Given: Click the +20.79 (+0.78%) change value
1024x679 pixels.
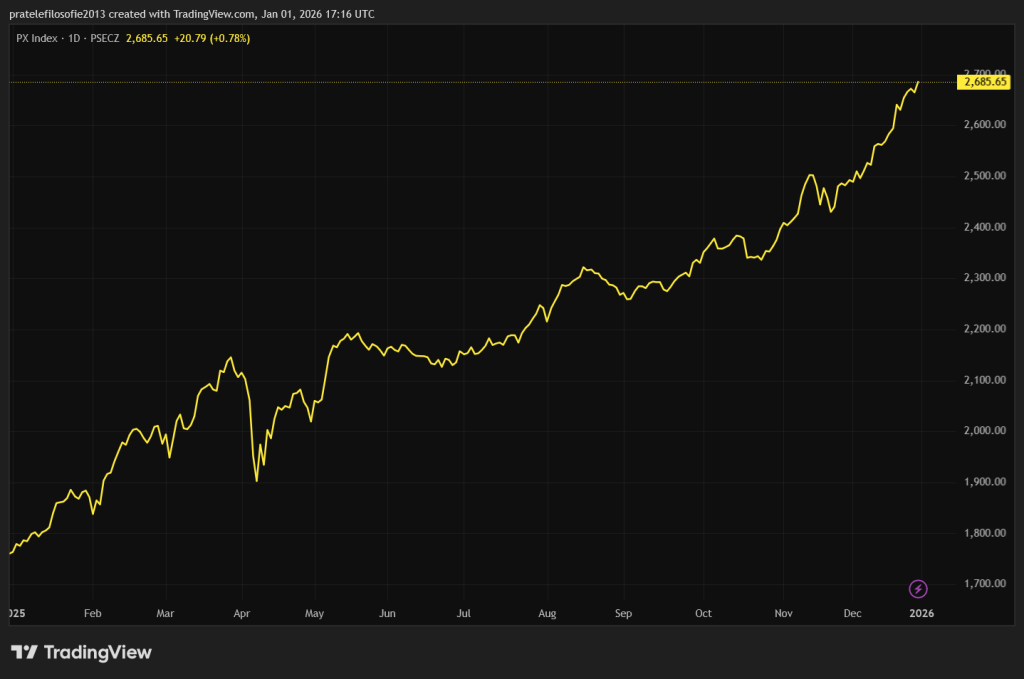Looking at the screenshot, I should 211,38.
